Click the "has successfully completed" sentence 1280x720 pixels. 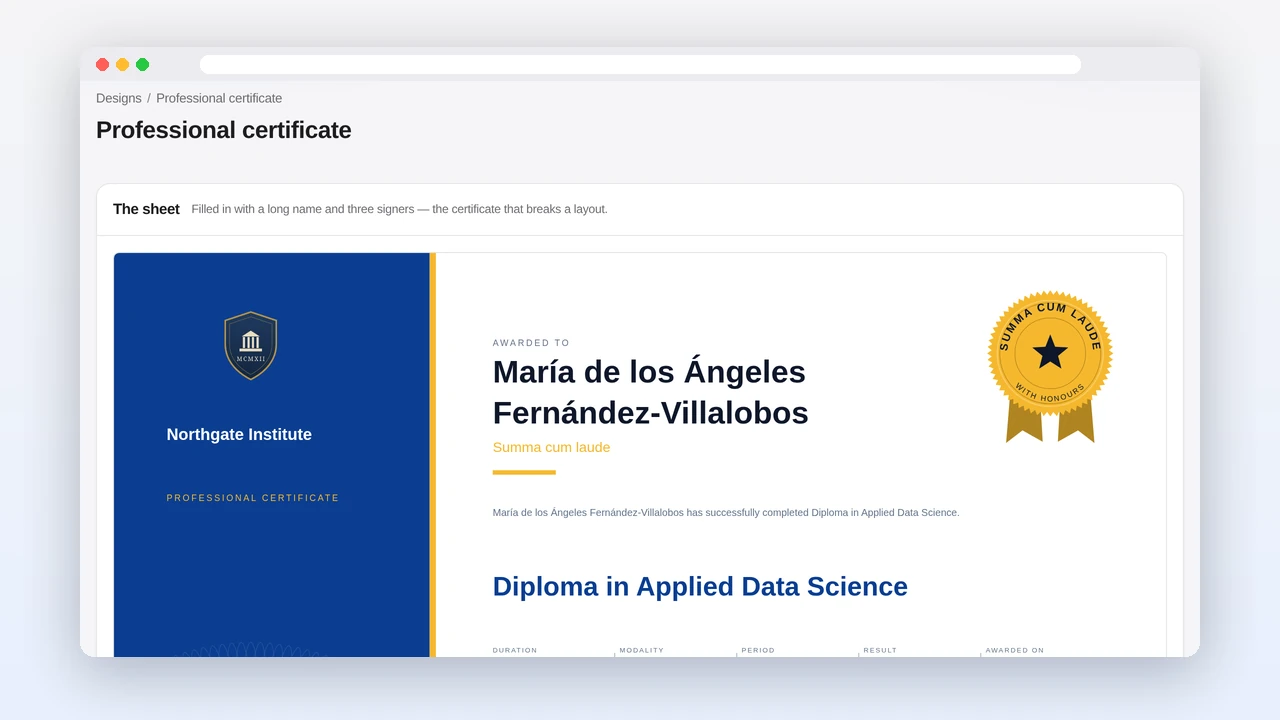726,512
